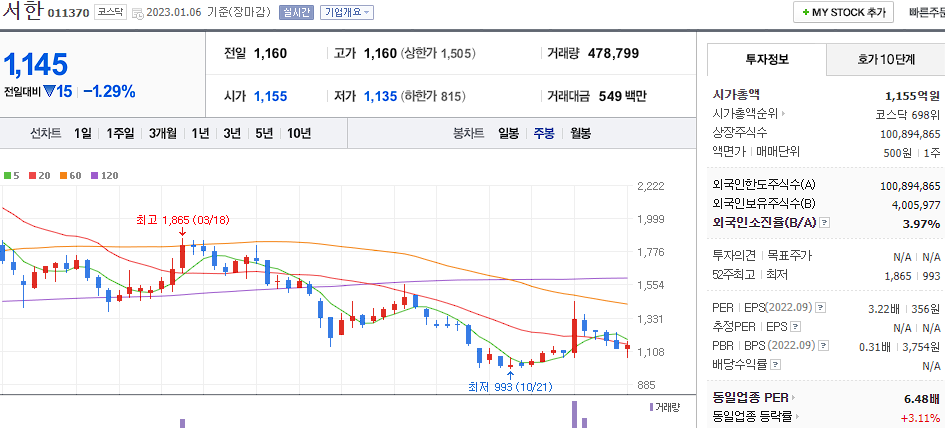Click the 거래대금 value 549 백만

point(623,96)
